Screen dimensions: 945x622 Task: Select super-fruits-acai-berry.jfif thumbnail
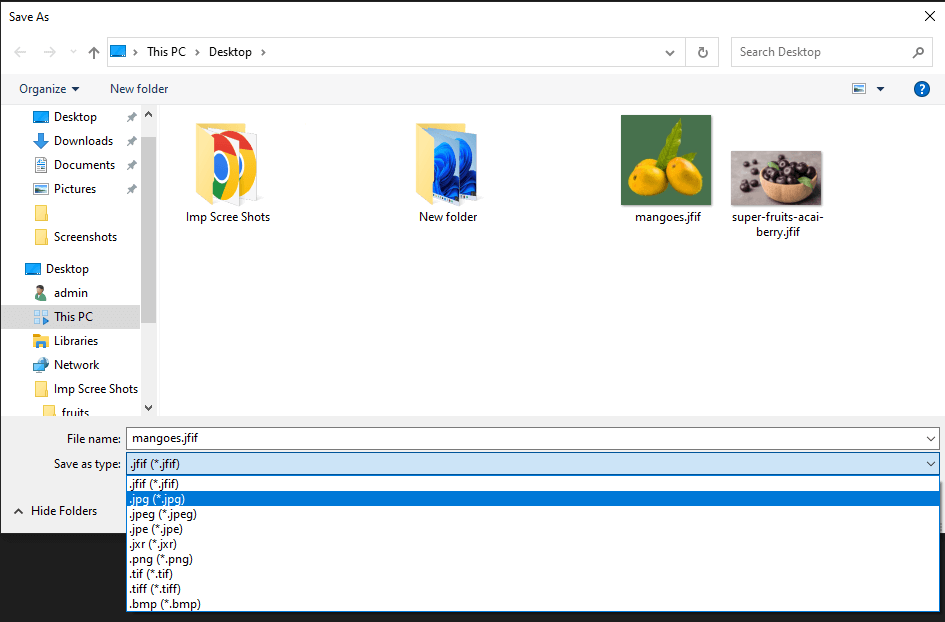(776, 178)
